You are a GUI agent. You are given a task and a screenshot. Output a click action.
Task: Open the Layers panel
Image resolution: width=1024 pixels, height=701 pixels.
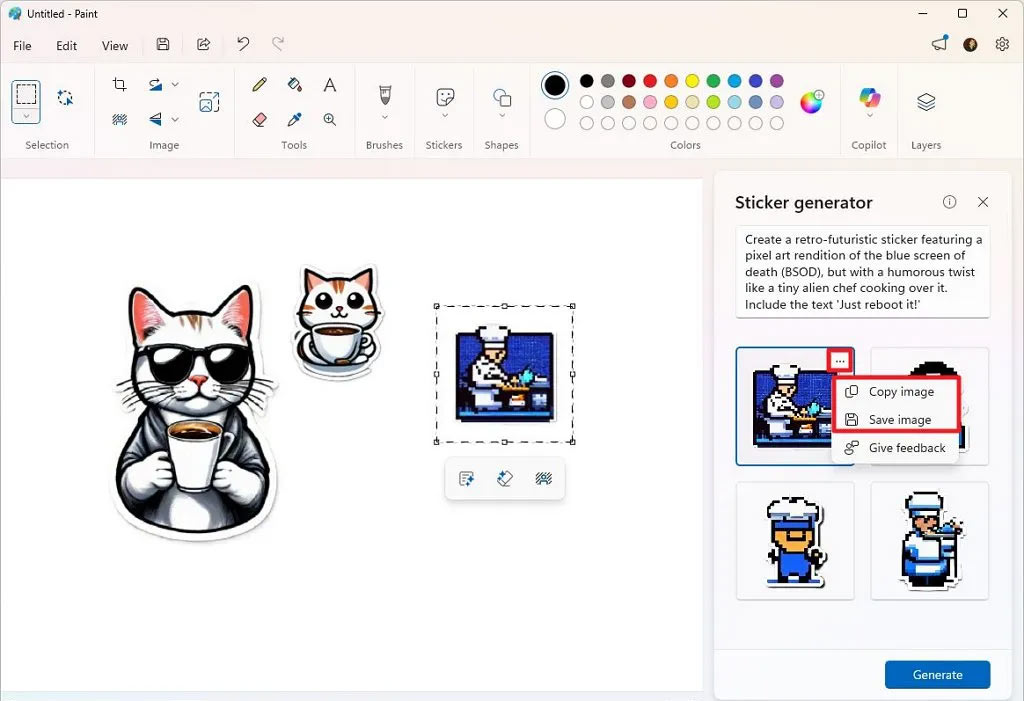click(926, 102)
